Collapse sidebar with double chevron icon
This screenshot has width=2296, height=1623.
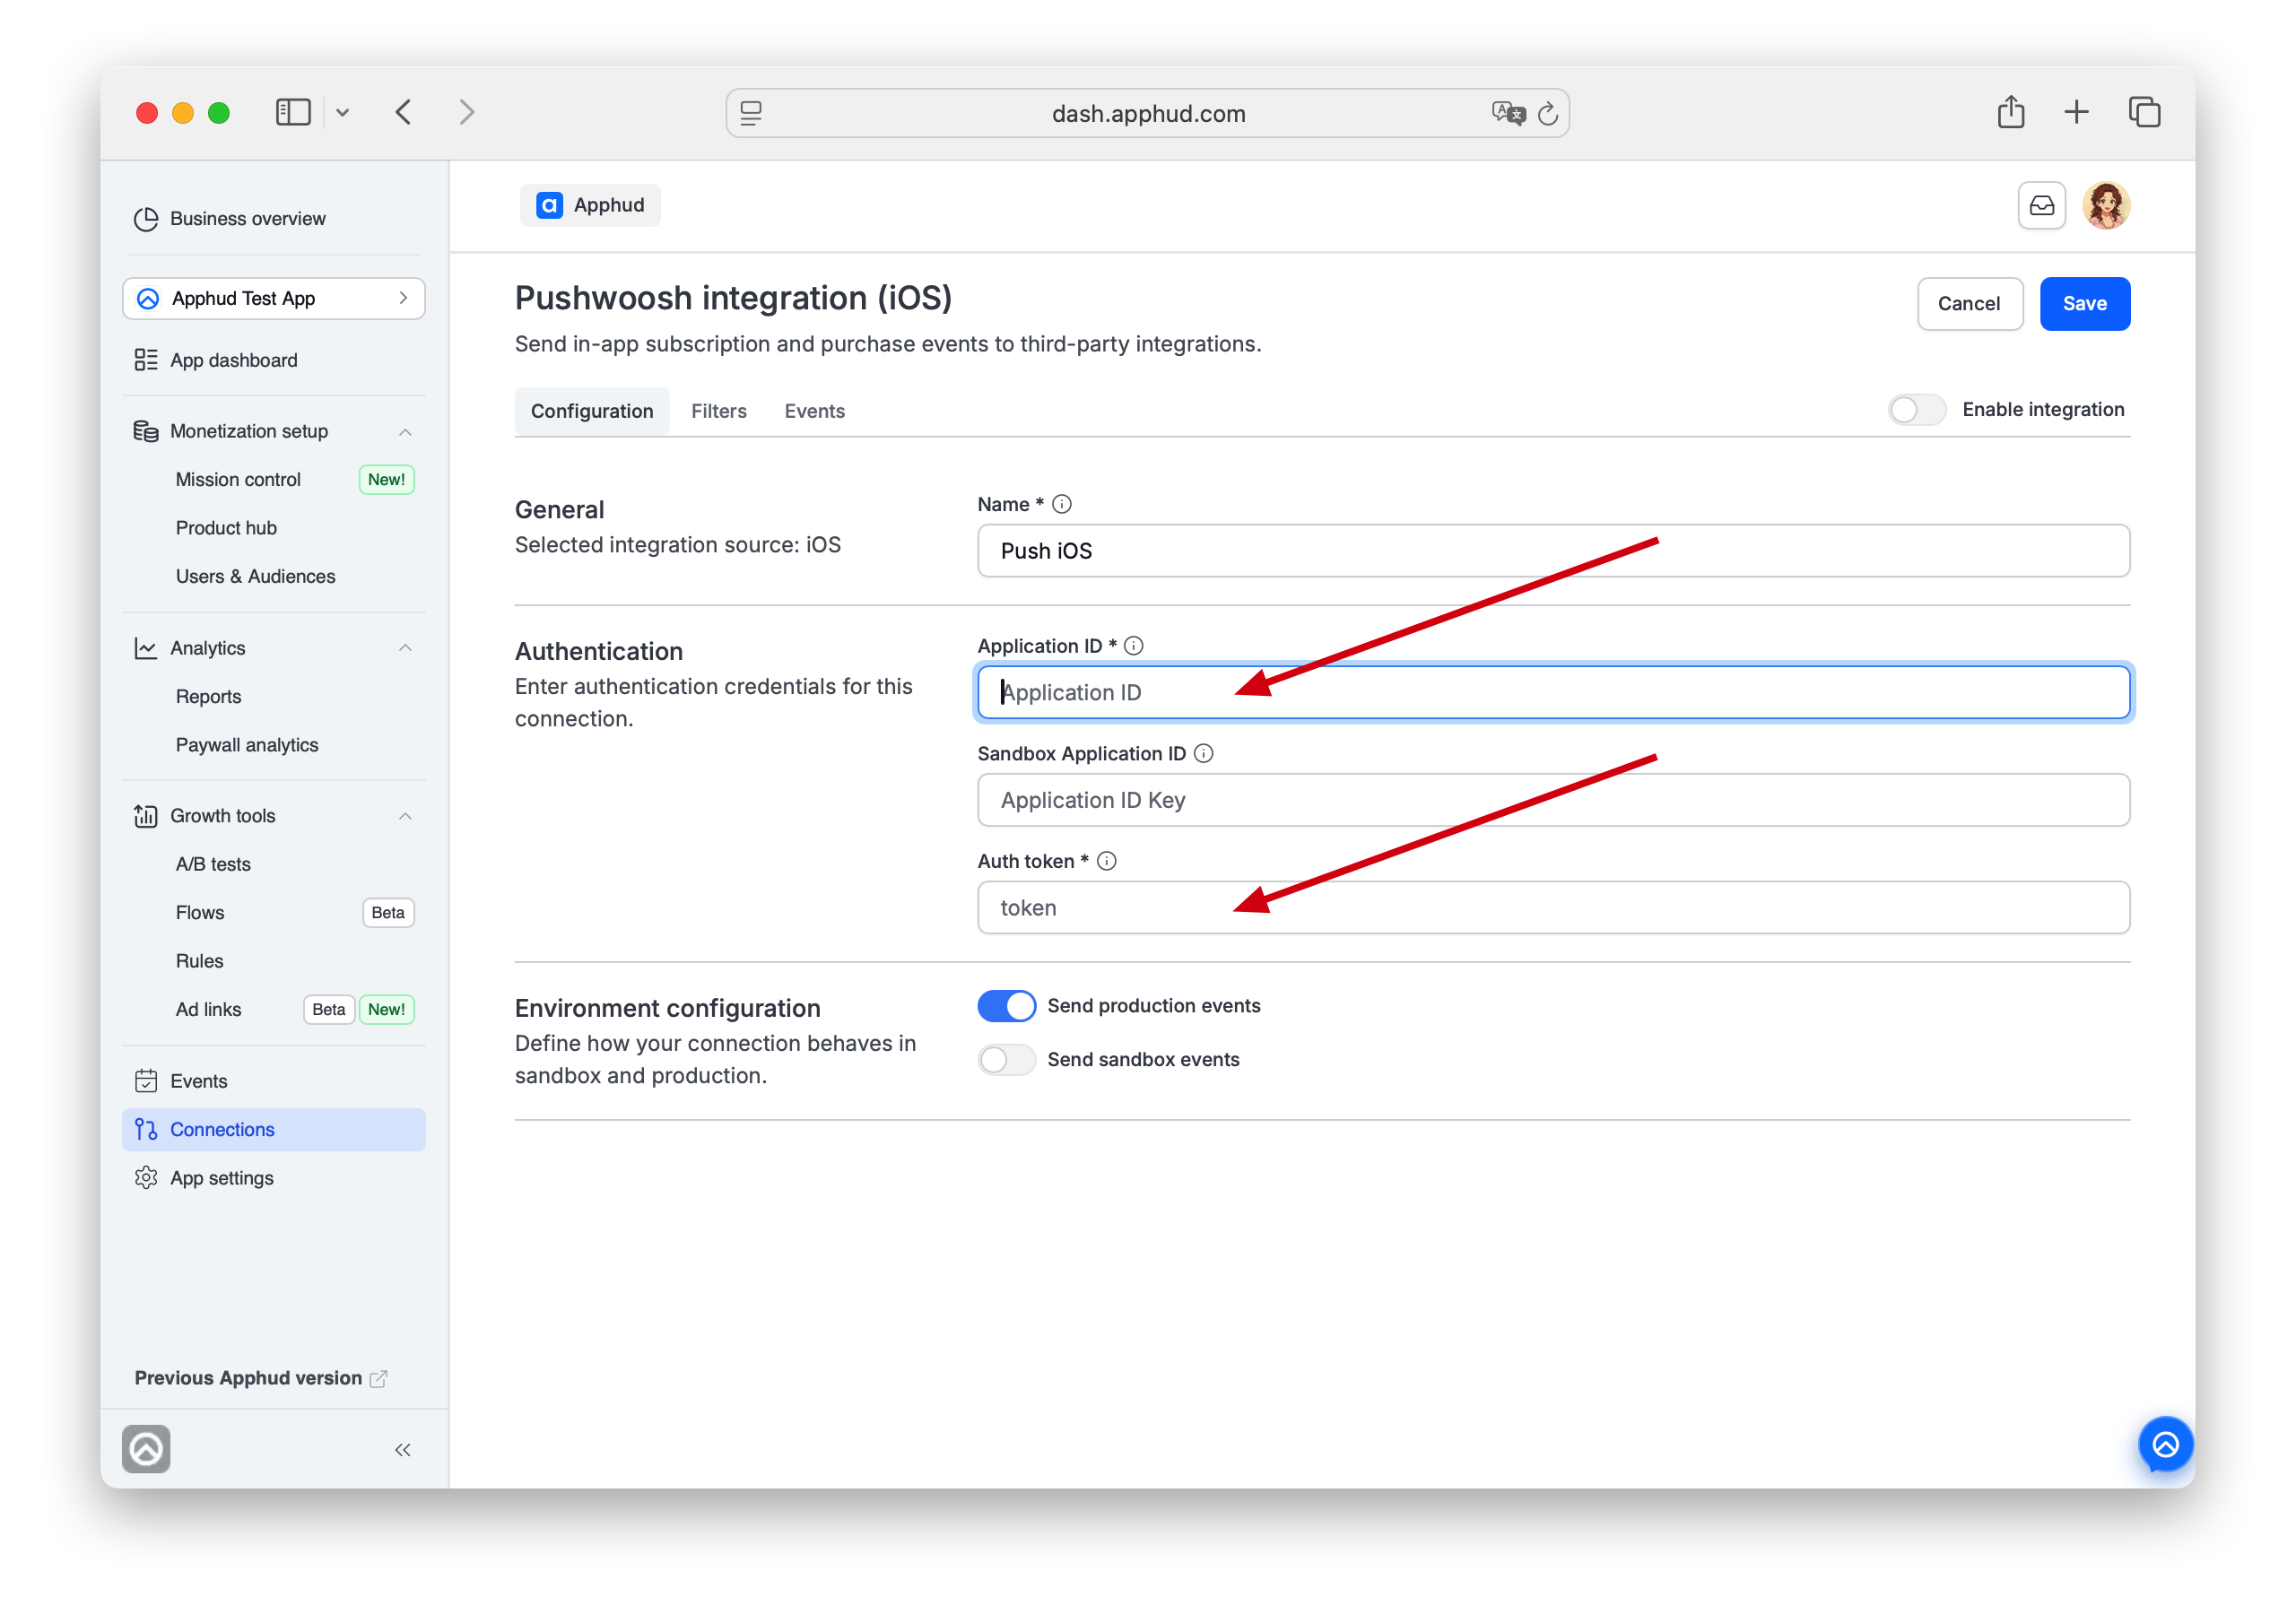coord(403,1450)
